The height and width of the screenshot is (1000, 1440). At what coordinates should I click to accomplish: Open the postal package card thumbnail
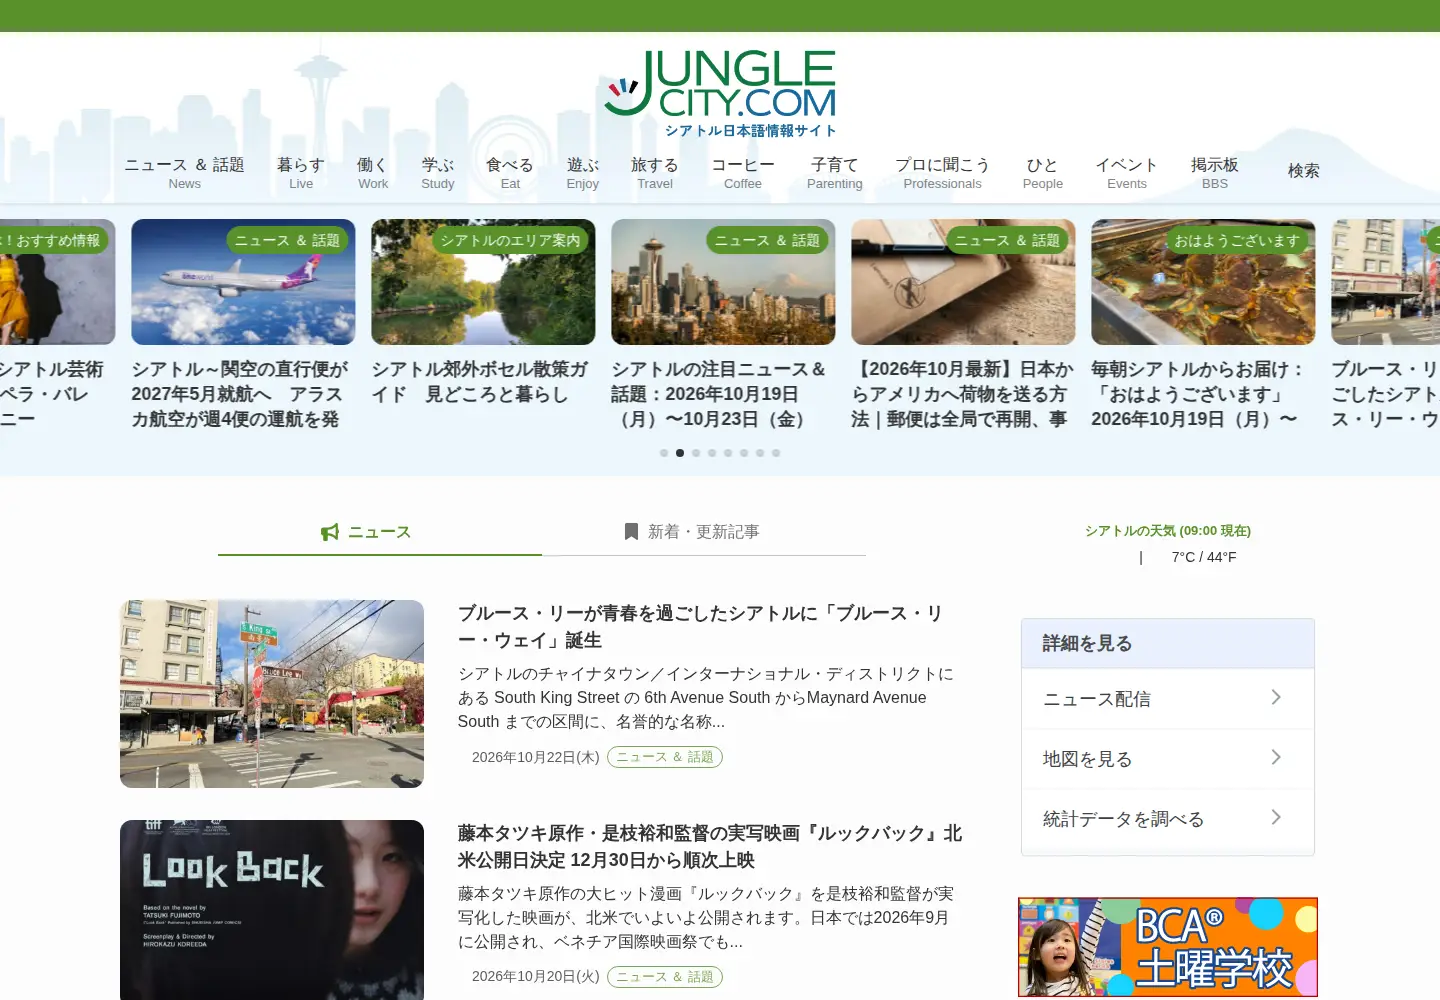coord(963,282)
